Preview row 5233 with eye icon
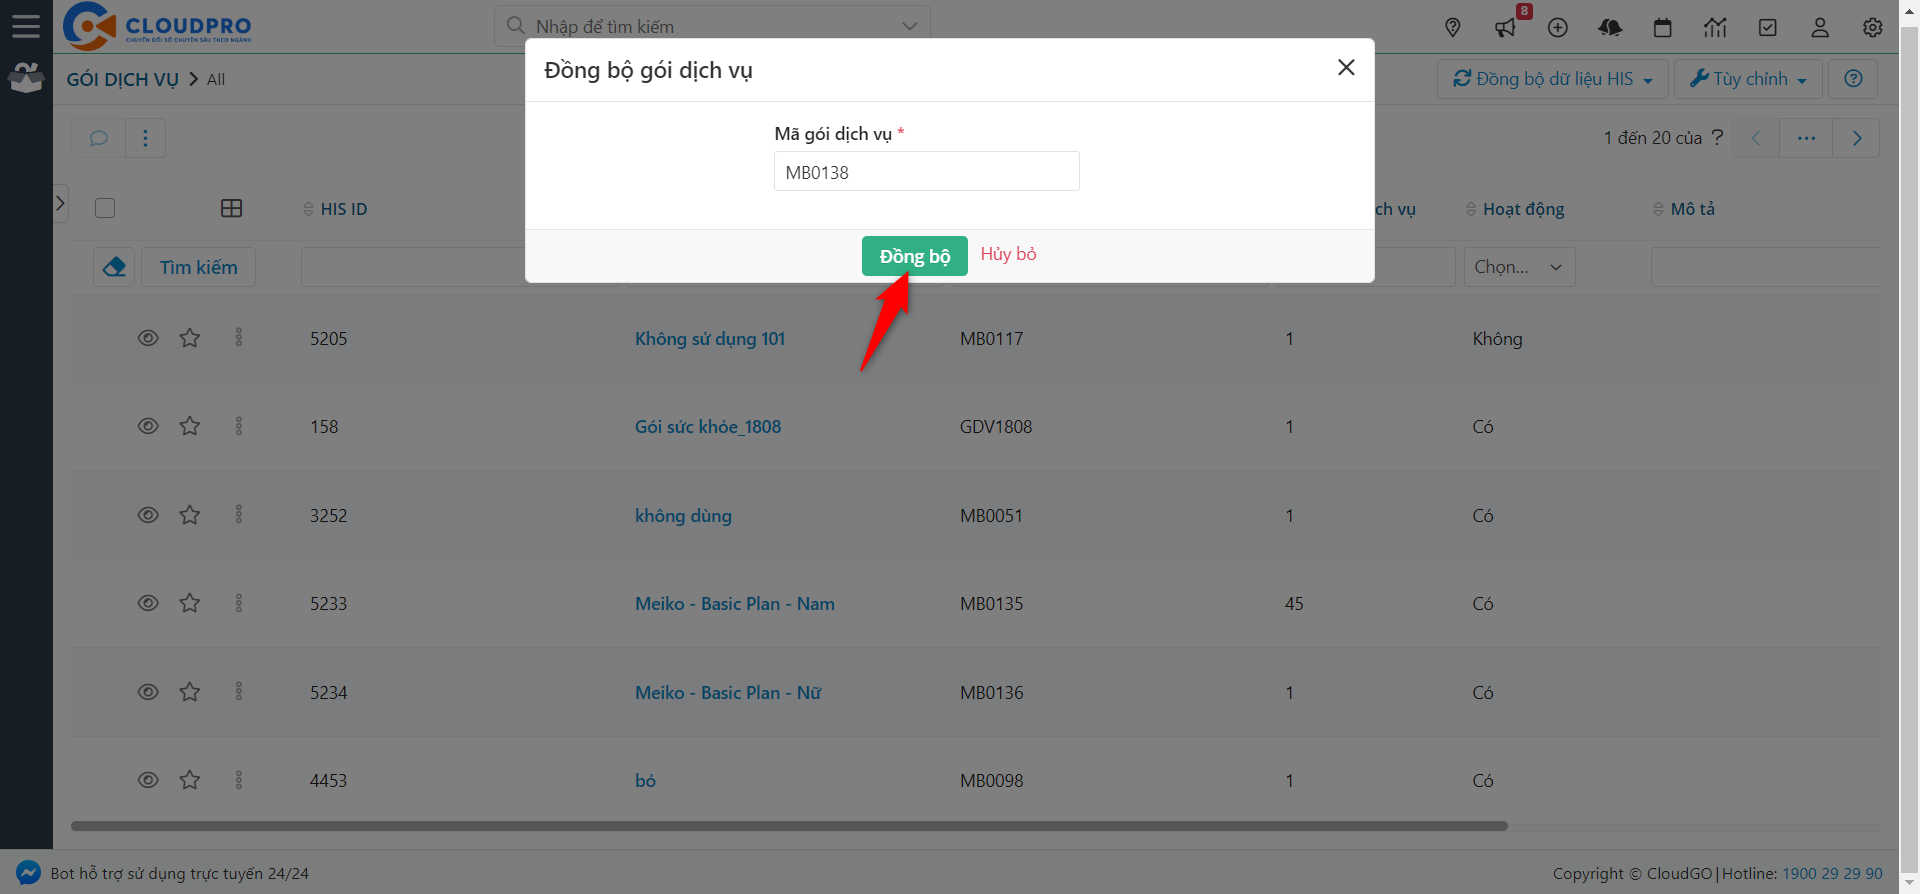1920x894 pixels. tap(148, 603)
